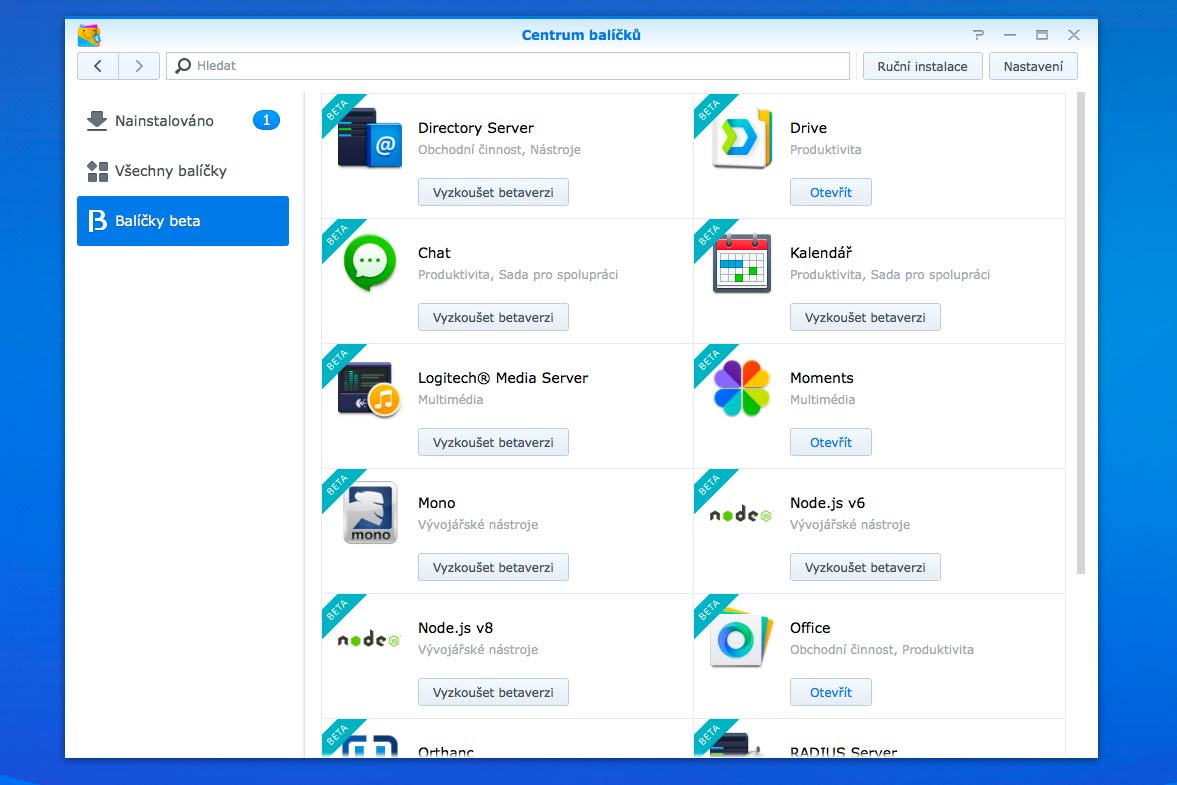Open the Nastavení settings button
The width and height of the screenshot is (1177, 785).
point(1033,66)
